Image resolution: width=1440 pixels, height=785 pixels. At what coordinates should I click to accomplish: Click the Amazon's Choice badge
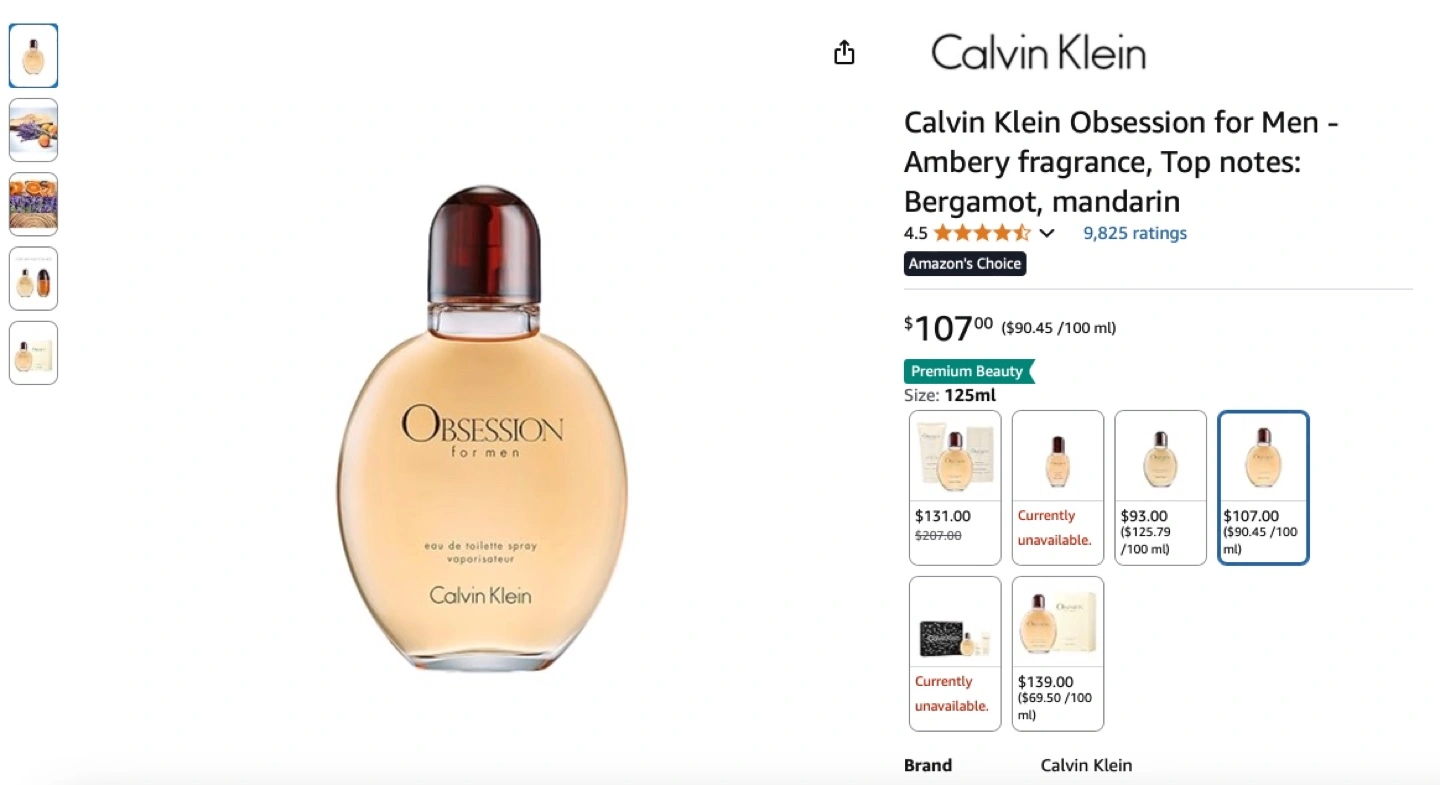coord(965,264)
